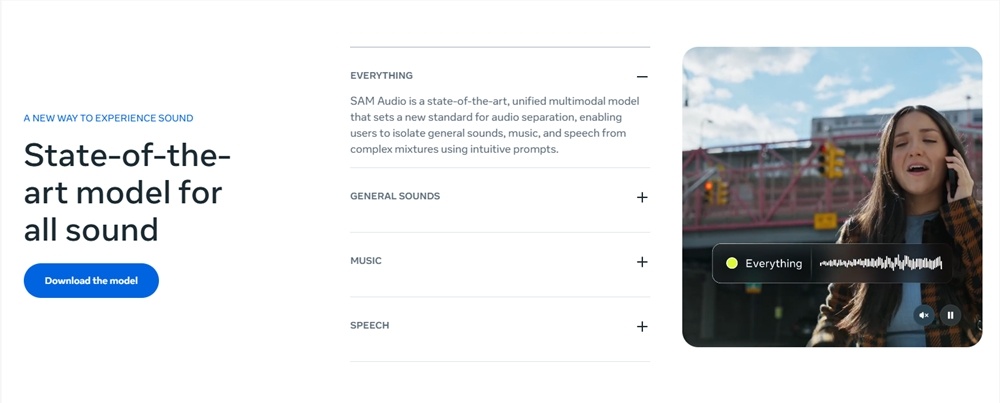This screenshot has height=403, width=1000.
Task: Collapse the Everything section minus icon
Action: point(642,77)
